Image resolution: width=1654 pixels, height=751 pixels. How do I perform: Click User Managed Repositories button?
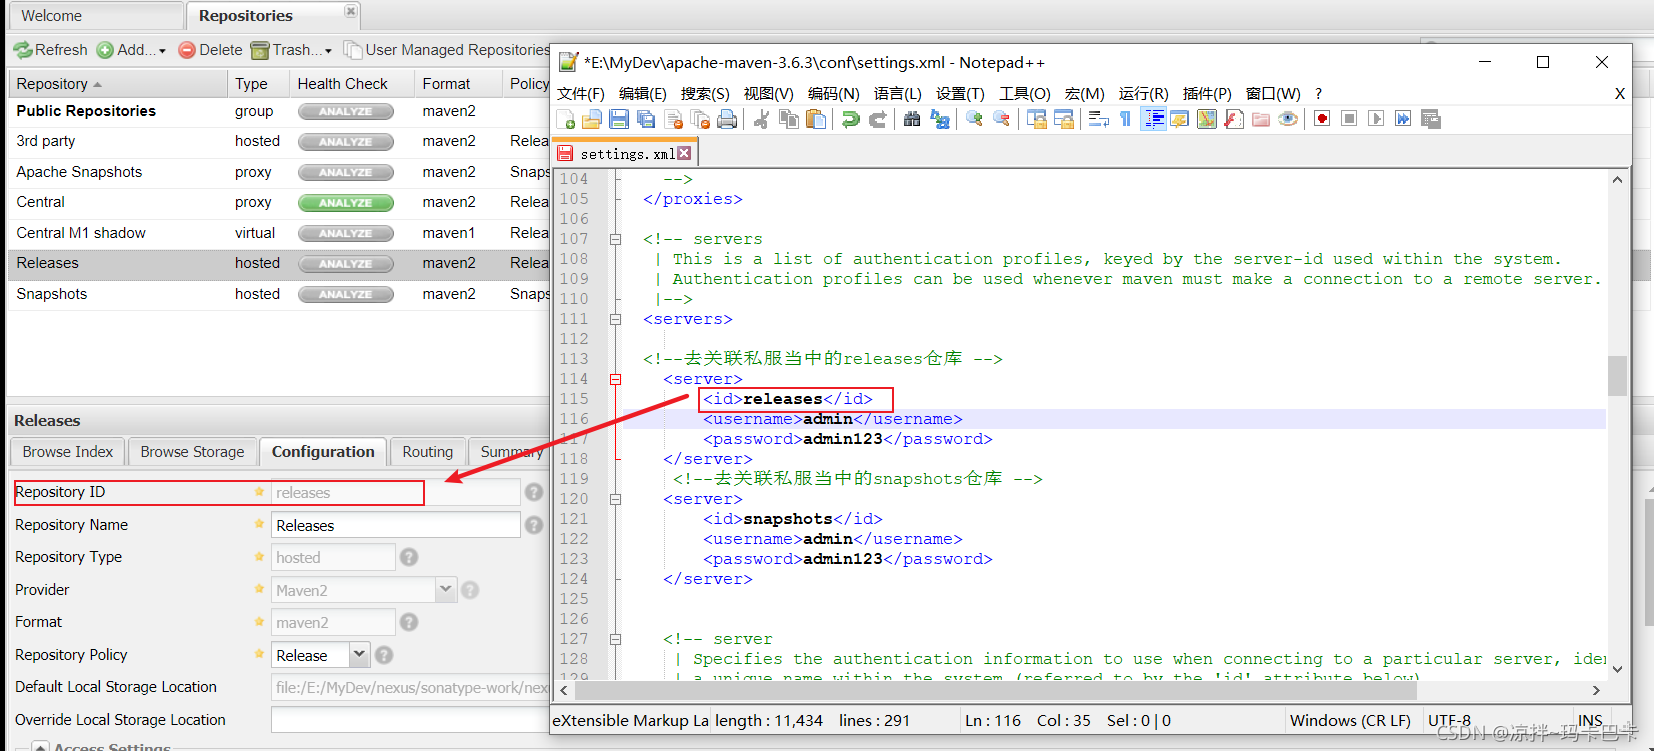pos(447,50)
